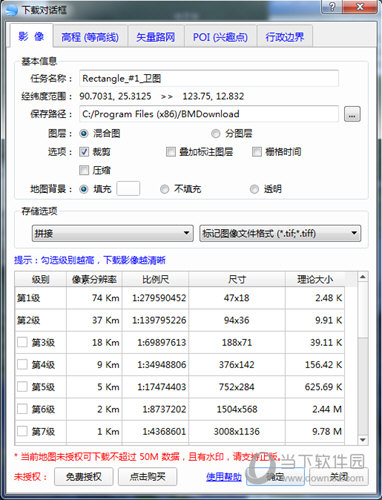The image size is (382, 500).
Task: Click the help question mark button
Action: point(332,7)
